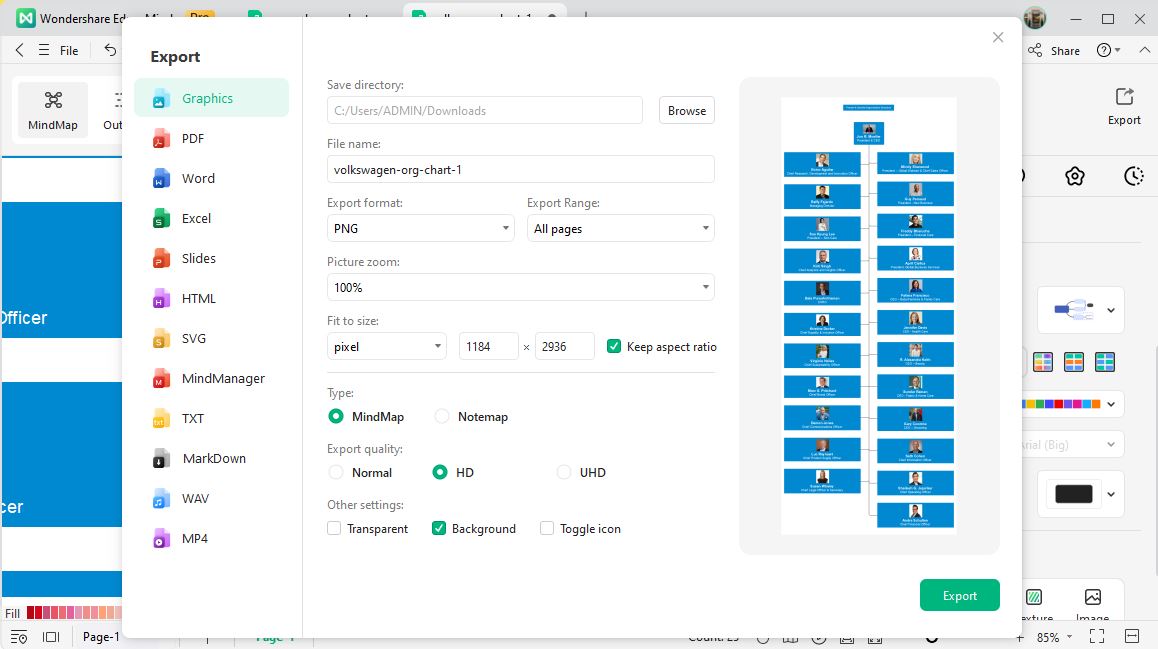Expand the layout style dropdown
Image resolution: width=1158 pixels, height=649 pixels.
tap(1111, 310)
